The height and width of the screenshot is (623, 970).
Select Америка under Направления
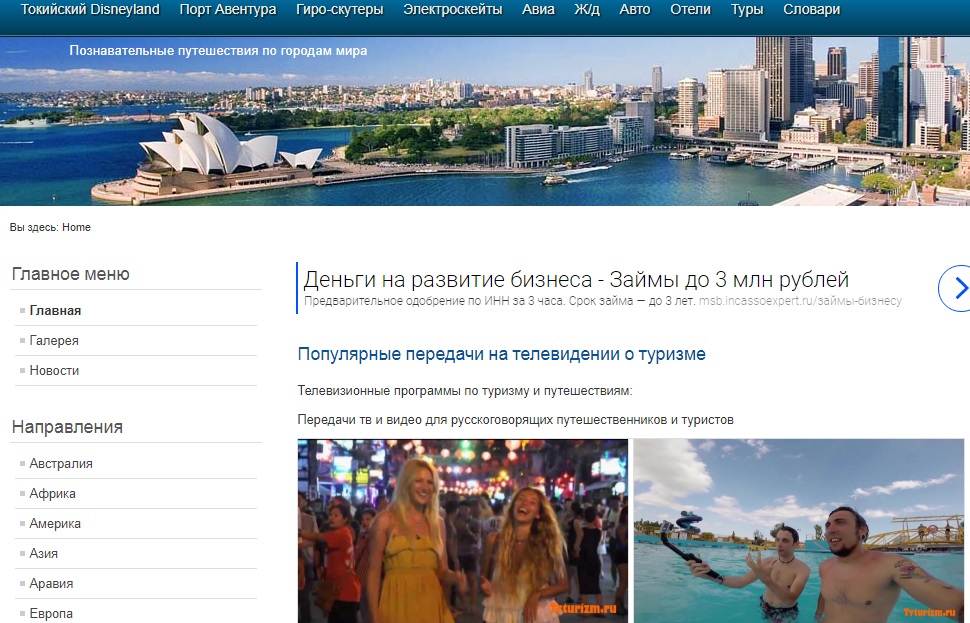55,523
